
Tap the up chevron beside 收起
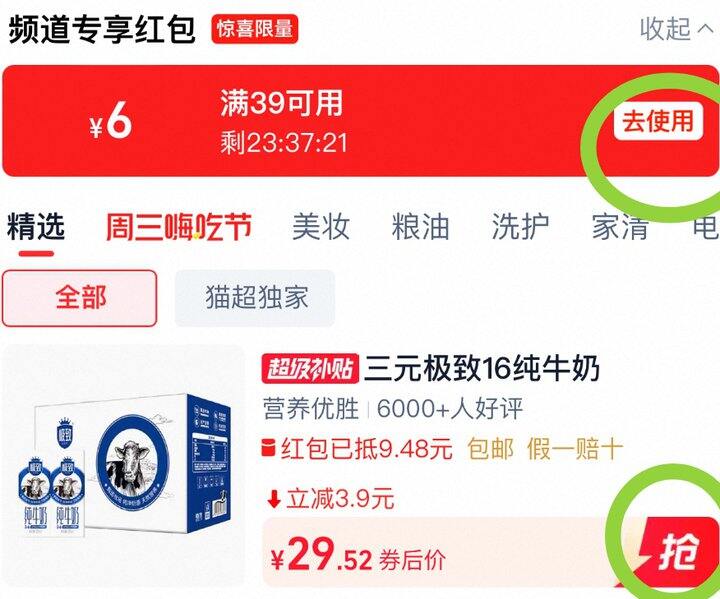click(x=706, y=28)
